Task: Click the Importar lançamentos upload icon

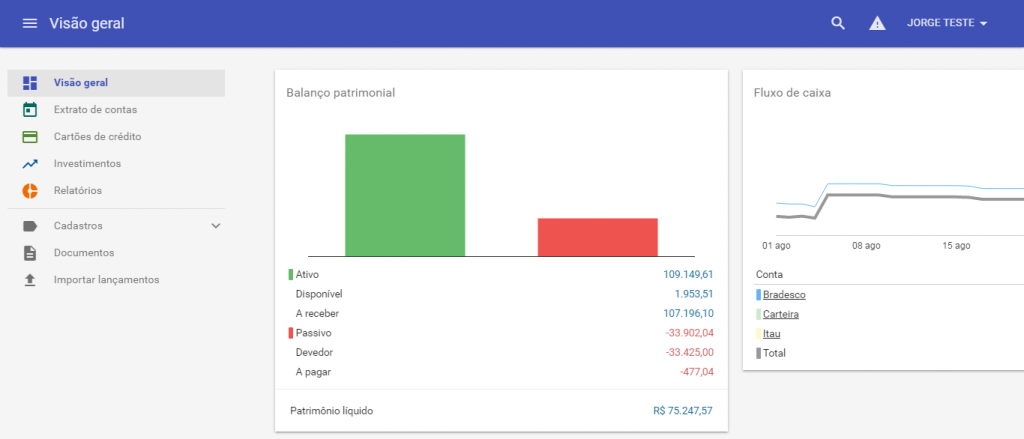Action: [x=30, y=280]
